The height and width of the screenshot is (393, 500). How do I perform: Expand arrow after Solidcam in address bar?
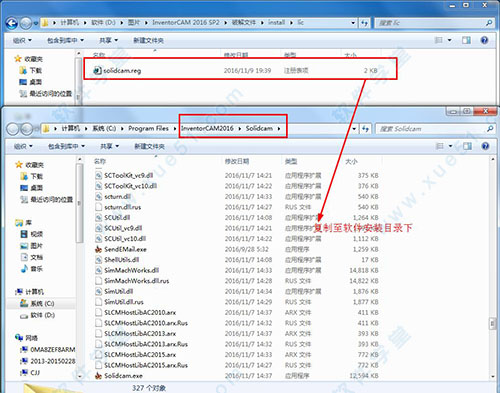(279, 129)
